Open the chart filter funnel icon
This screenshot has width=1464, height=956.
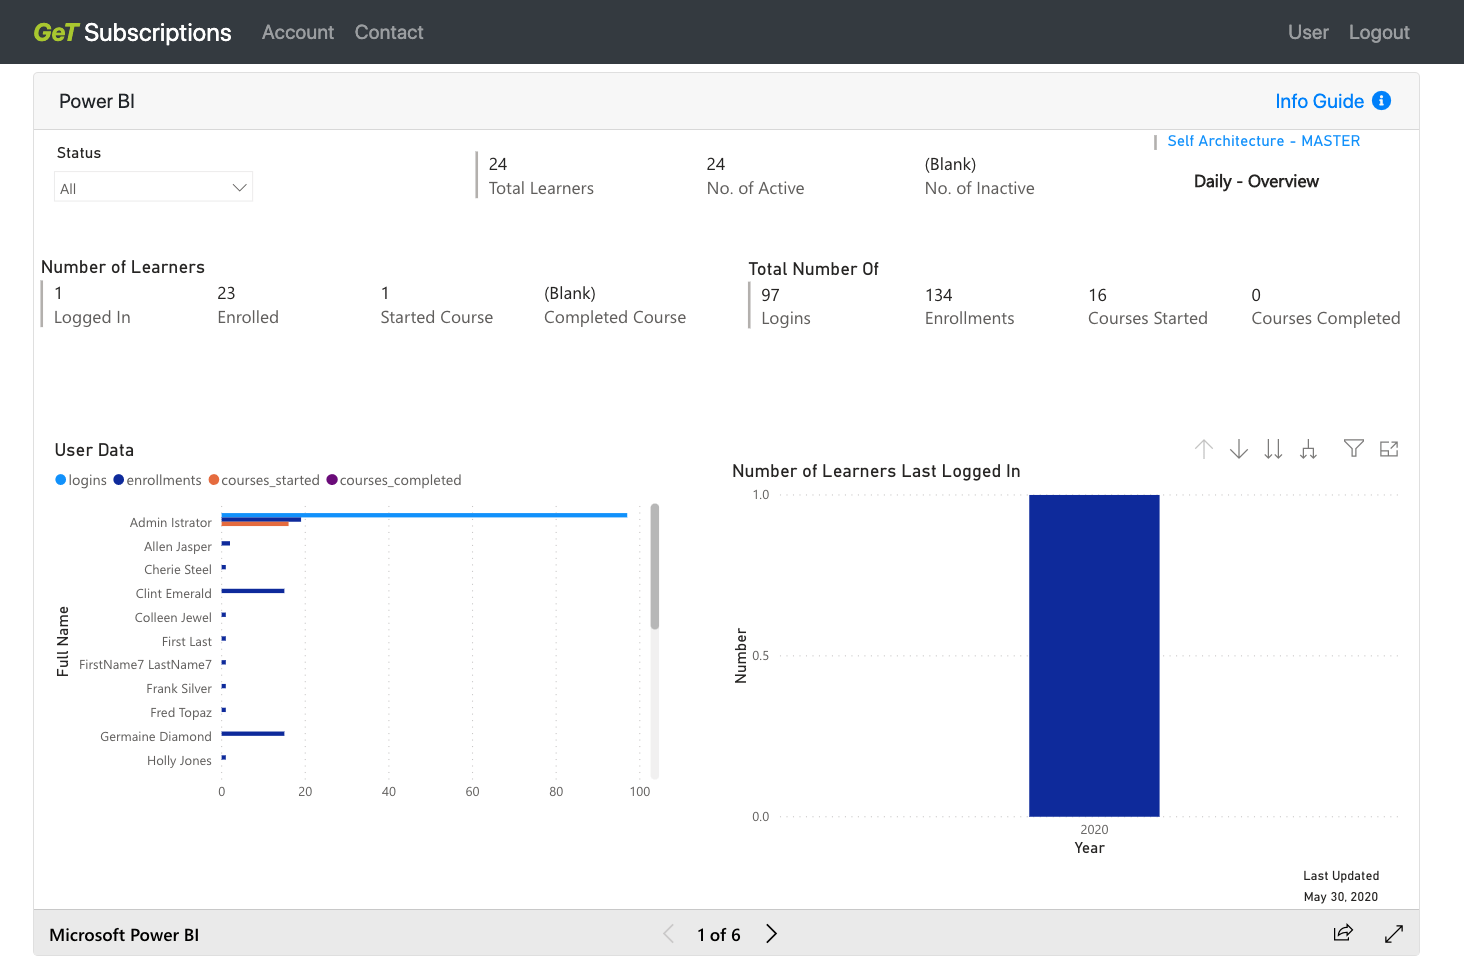tap(1354, 448)
